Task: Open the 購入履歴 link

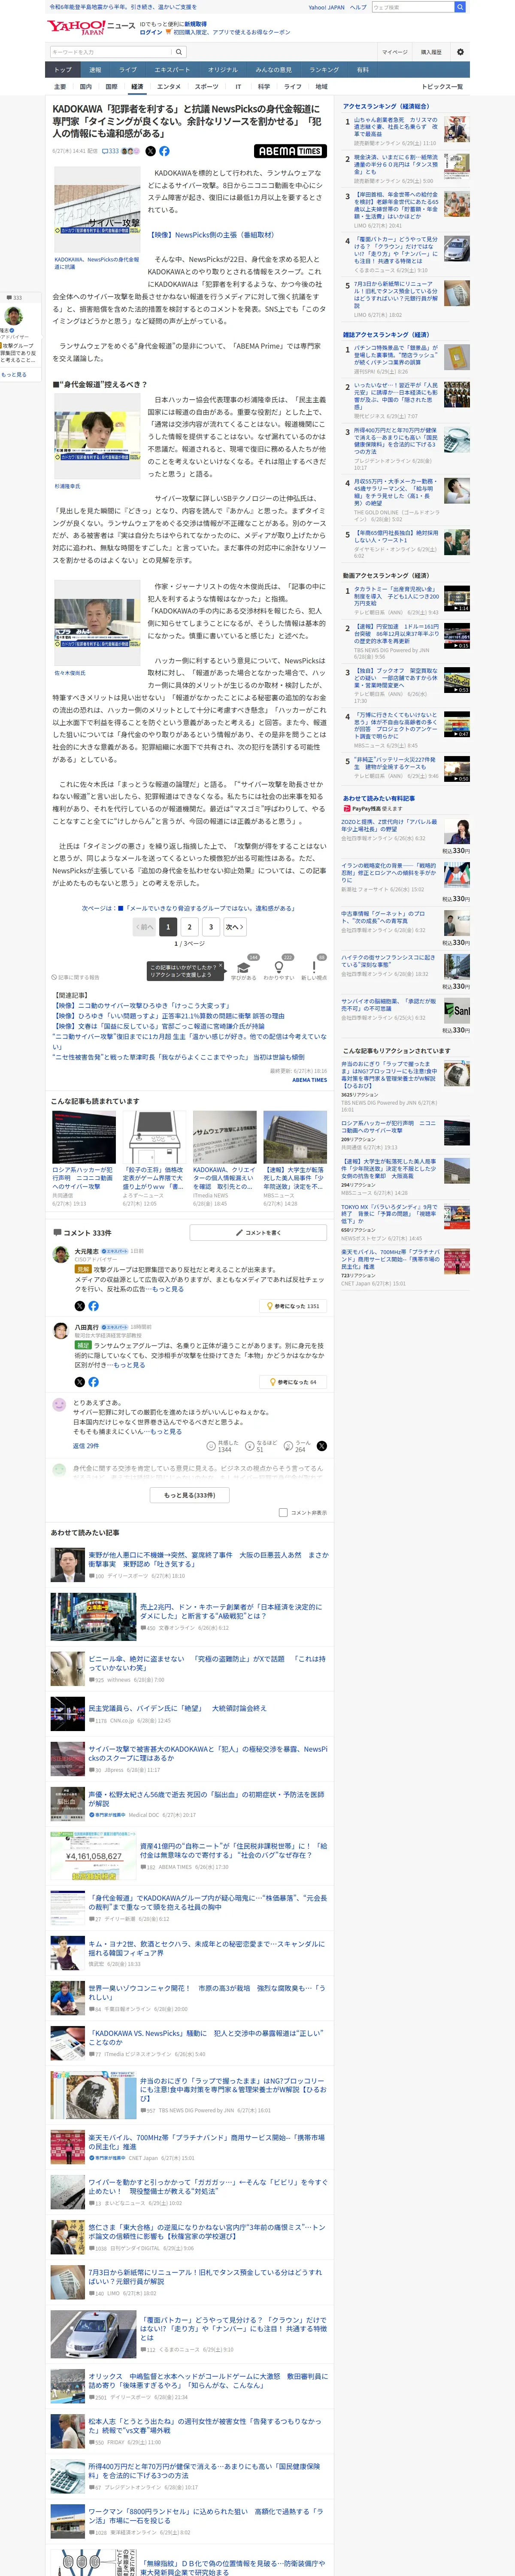Action: (x=431, y=52)
